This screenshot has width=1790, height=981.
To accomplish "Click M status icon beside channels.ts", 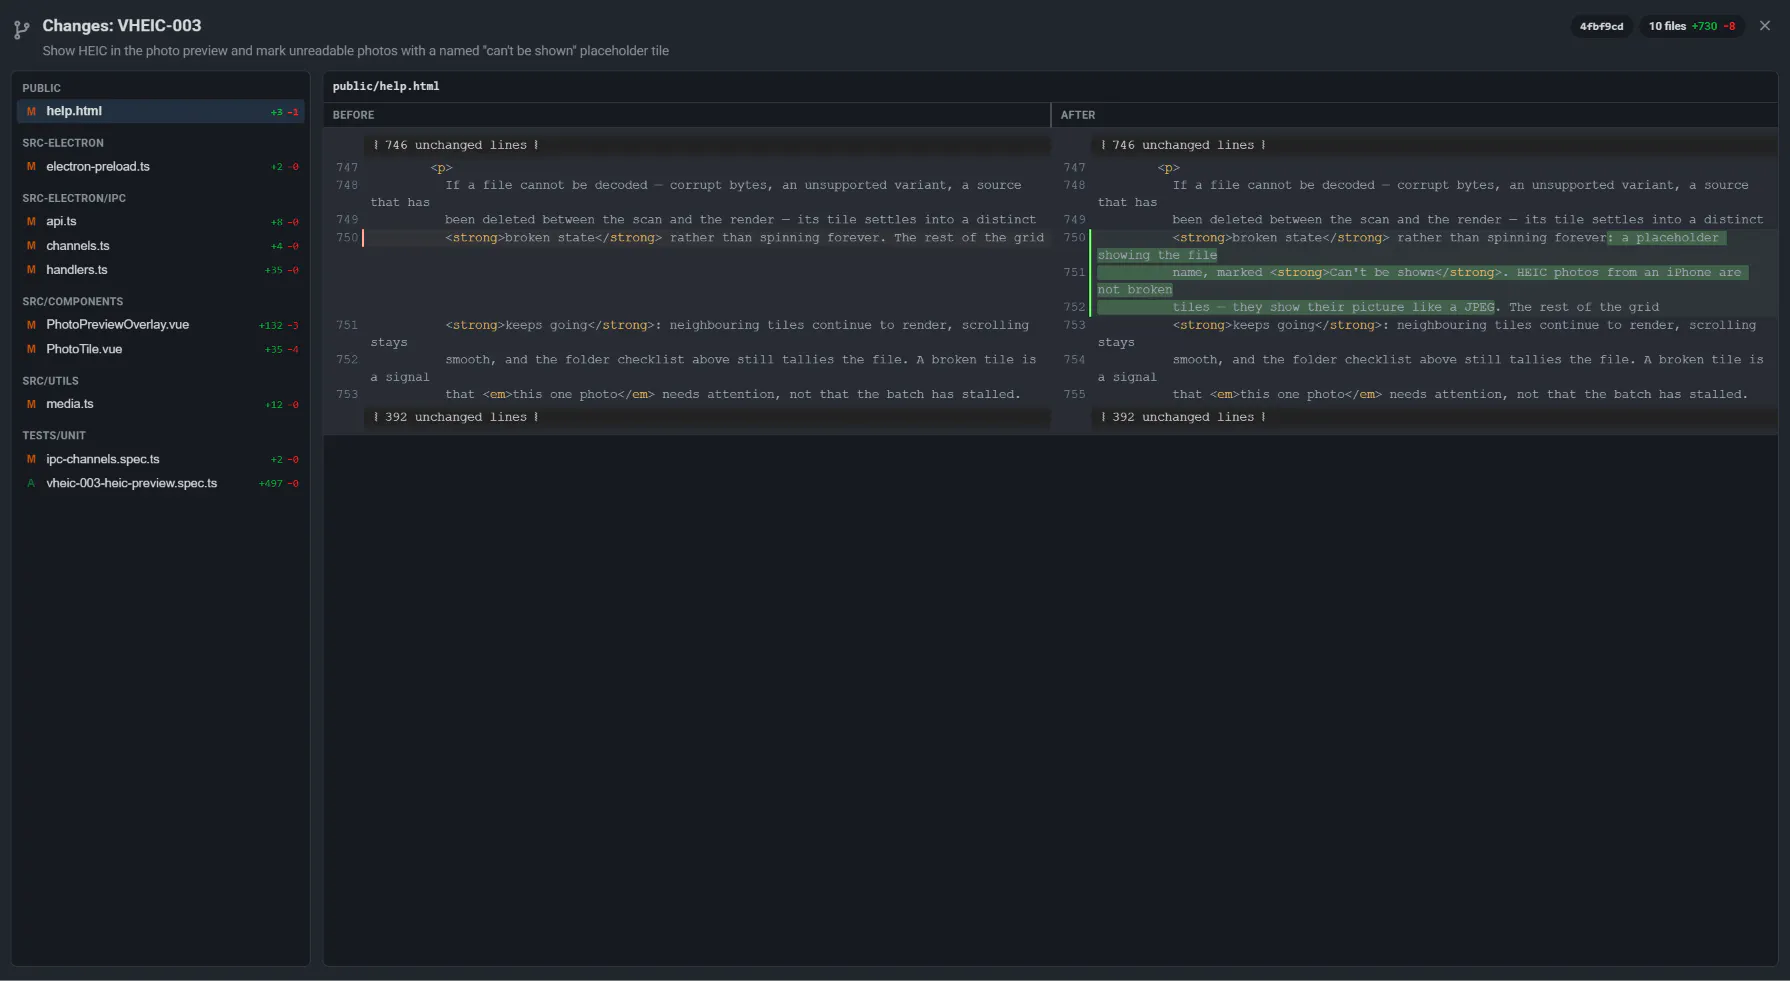I will click(x=31, y=245).
